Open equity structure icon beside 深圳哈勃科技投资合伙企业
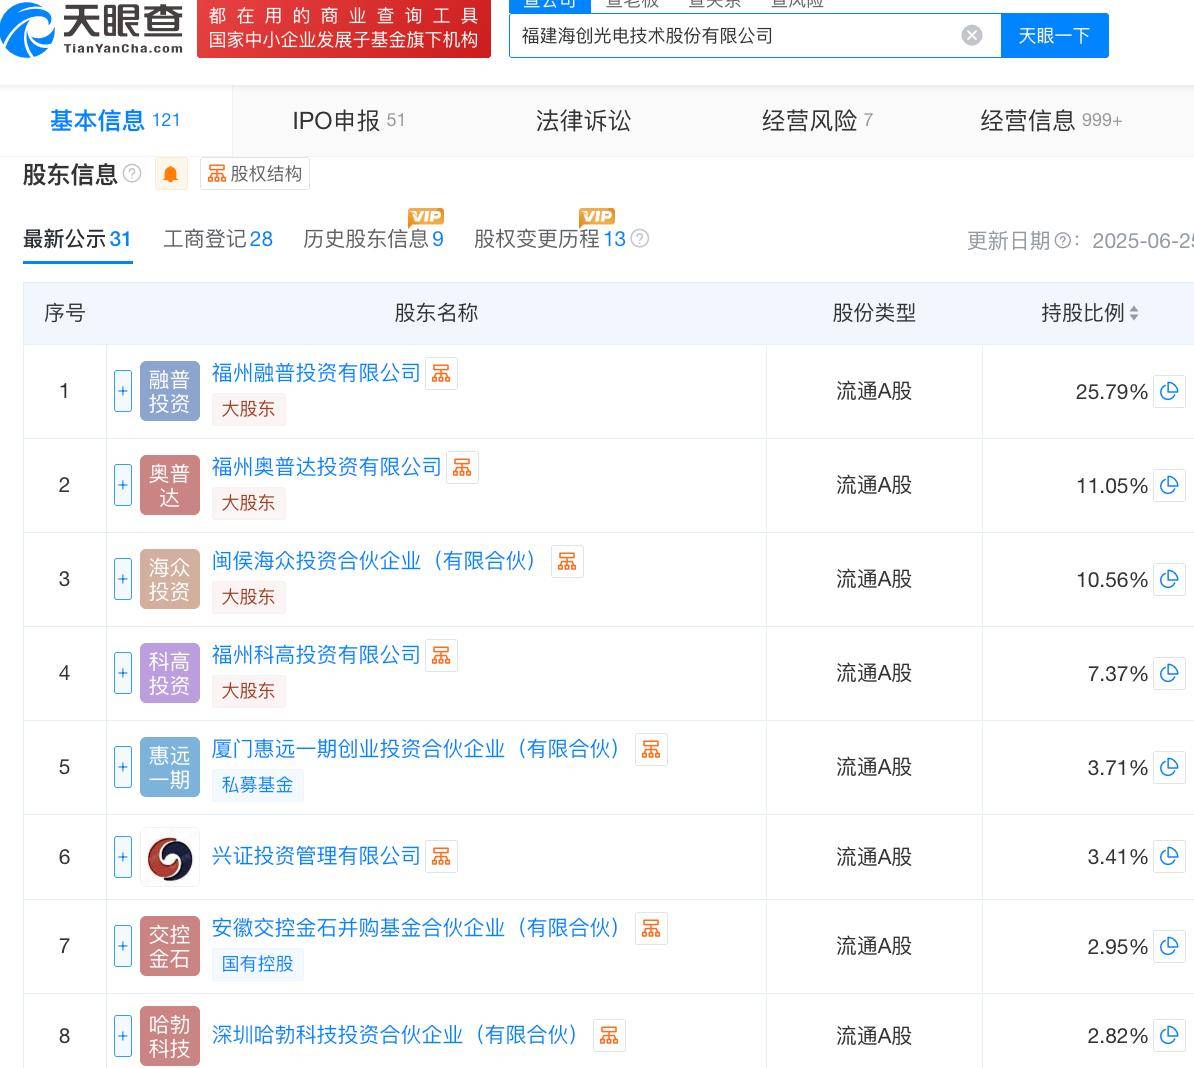The image size is (1194, 1068). [x=609, y=1035]
